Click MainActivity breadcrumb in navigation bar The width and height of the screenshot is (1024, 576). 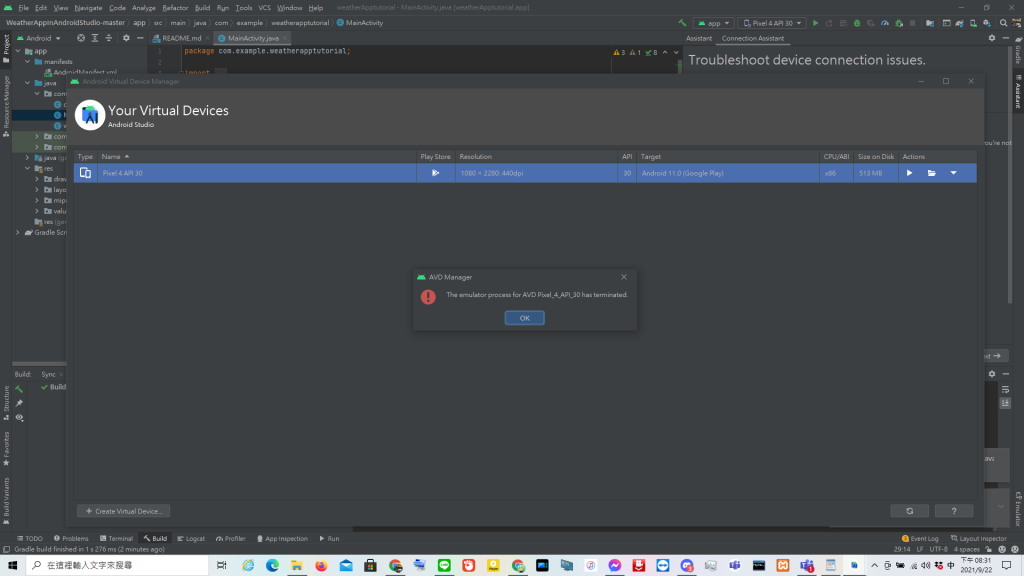coord(360,23)
